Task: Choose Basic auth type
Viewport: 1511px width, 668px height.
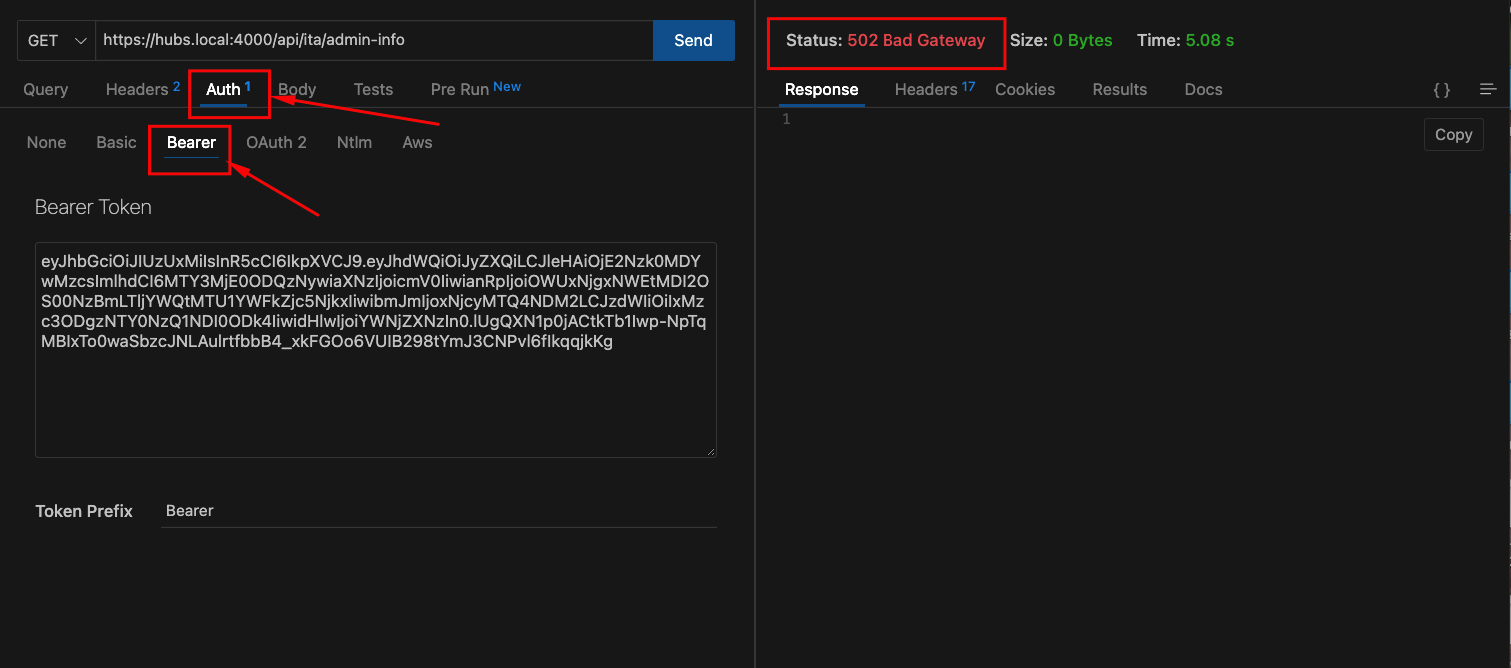Action: (116, 142)
